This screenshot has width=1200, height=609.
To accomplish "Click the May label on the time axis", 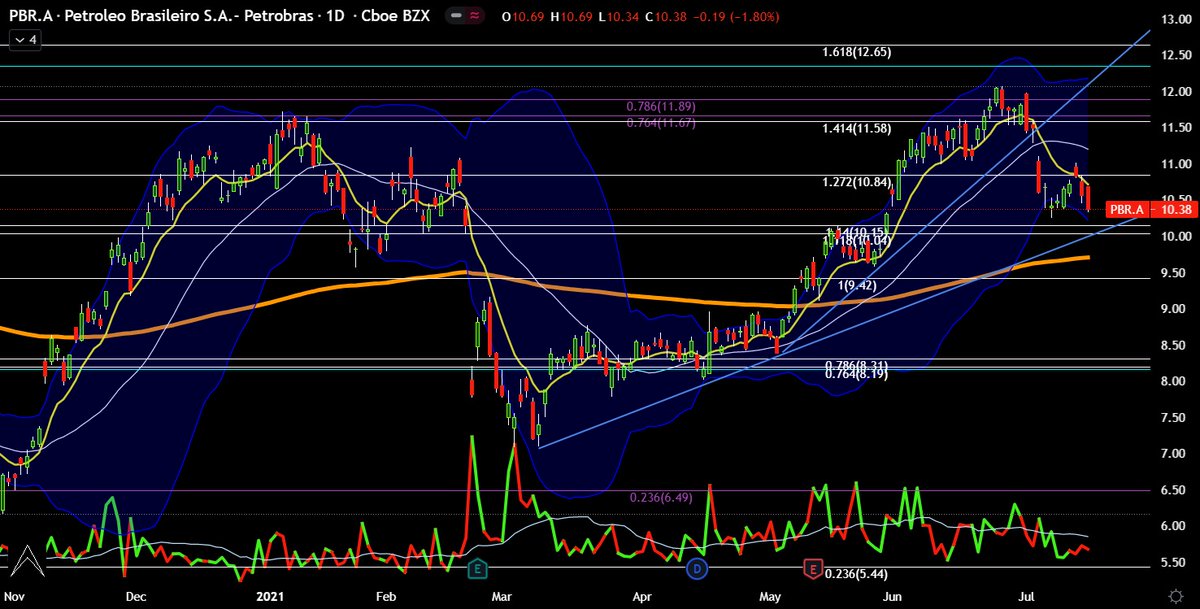I will pos(771,597).
